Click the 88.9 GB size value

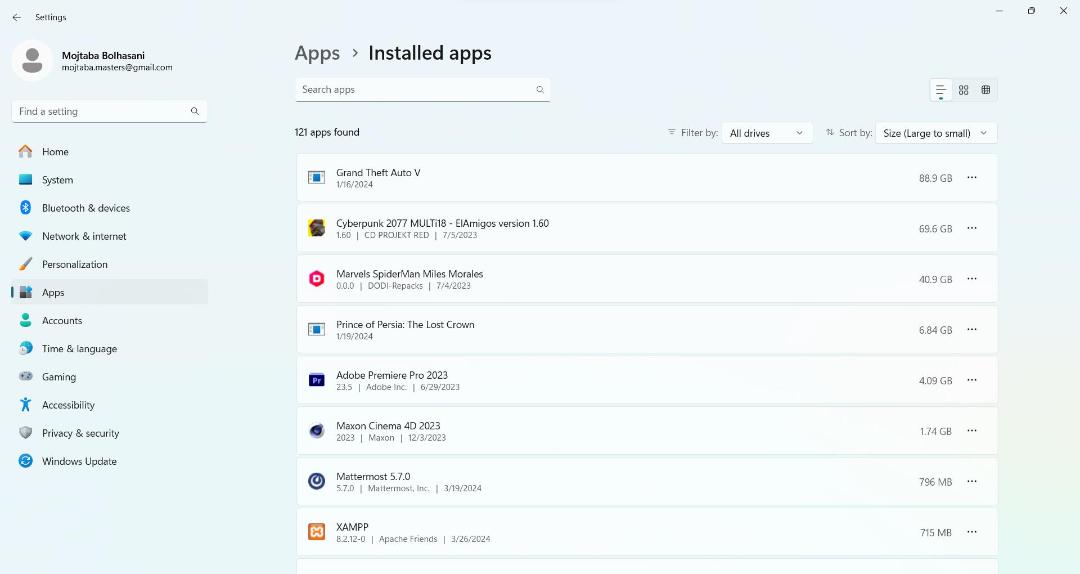coord(935,178)
